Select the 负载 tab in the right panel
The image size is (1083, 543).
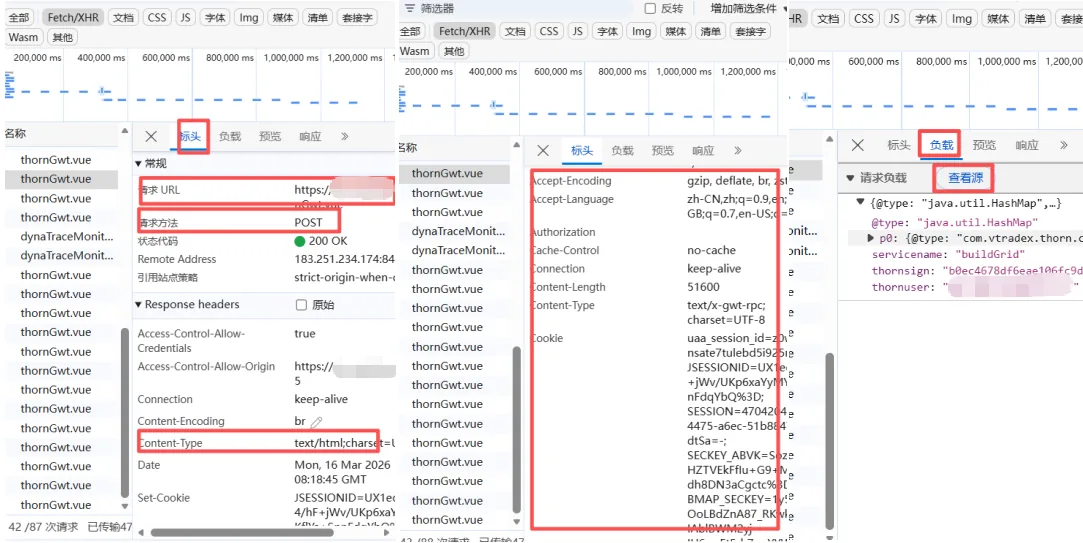941,145
